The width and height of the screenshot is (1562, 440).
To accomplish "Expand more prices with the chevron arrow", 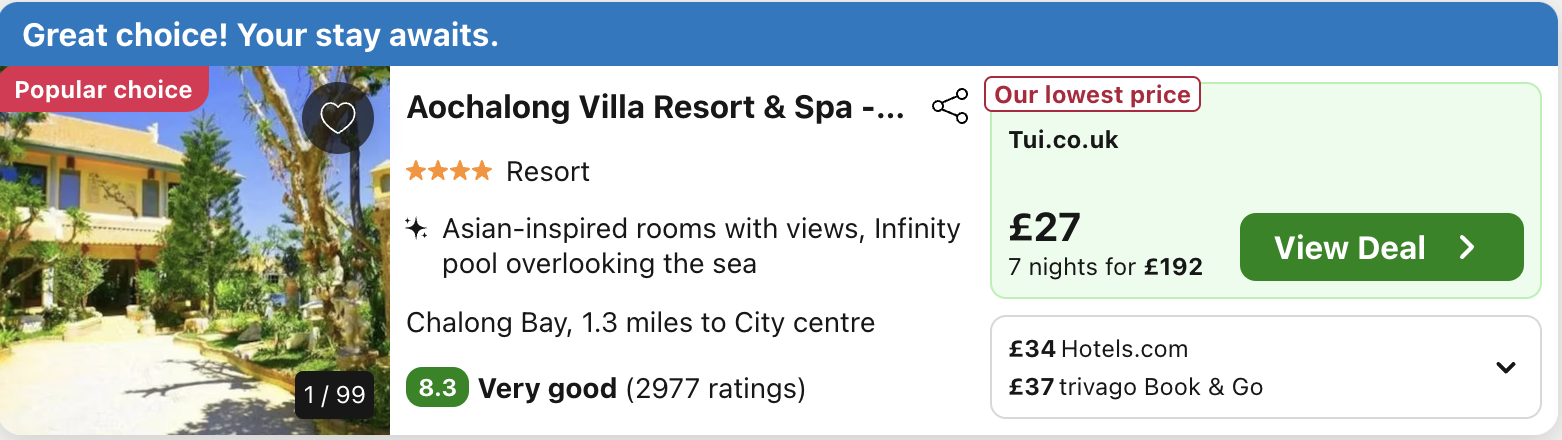I will [1505, 367].
